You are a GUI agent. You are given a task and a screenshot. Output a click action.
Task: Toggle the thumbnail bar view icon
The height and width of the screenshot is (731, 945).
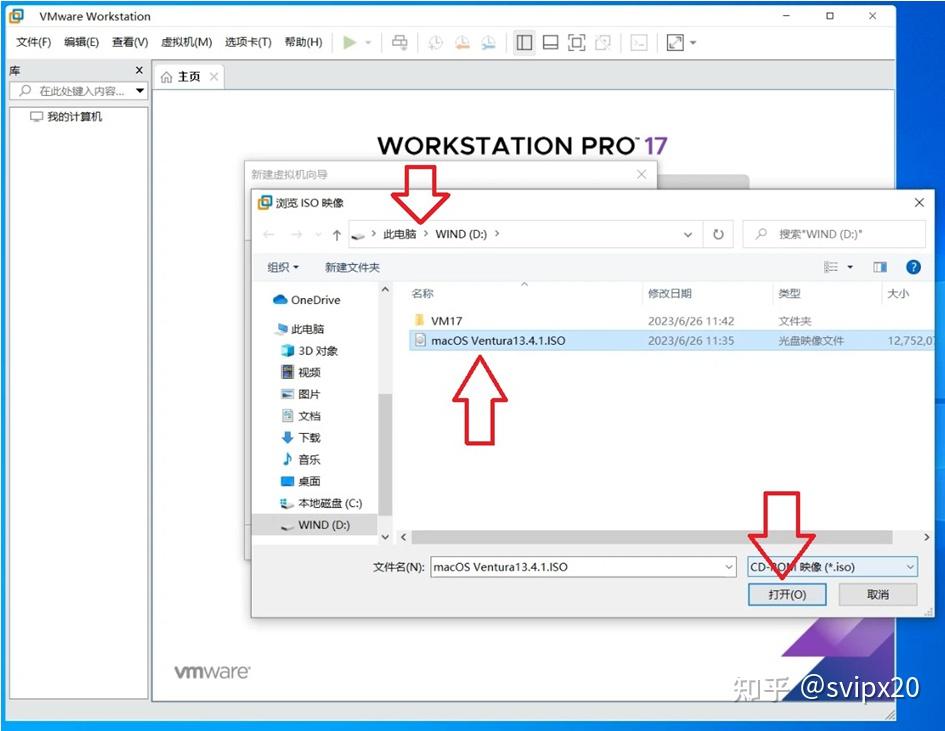[550, 42]
